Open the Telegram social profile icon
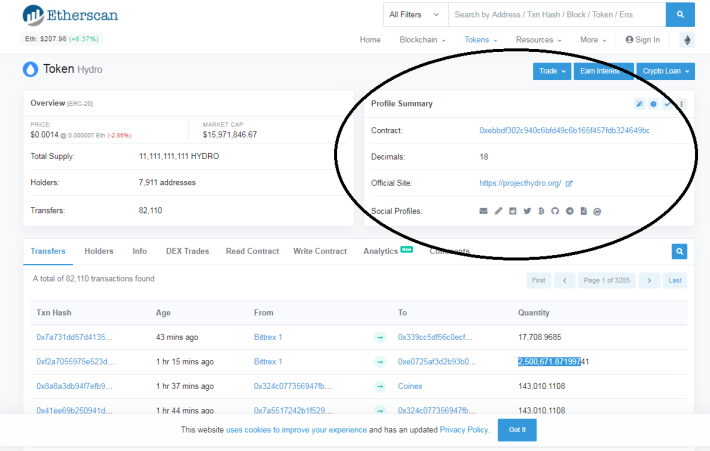Image resolution: width=710 pixels, height=451 pixels. (569, 211)
